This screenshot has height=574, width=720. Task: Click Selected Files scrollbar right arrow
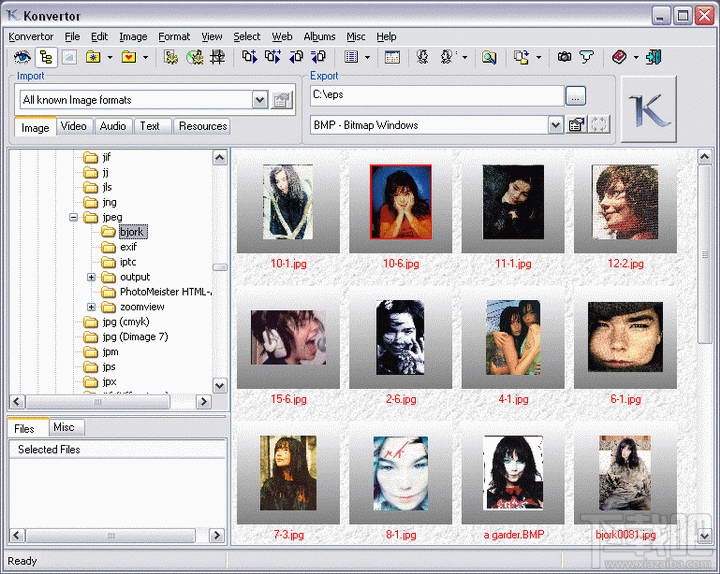217,535
